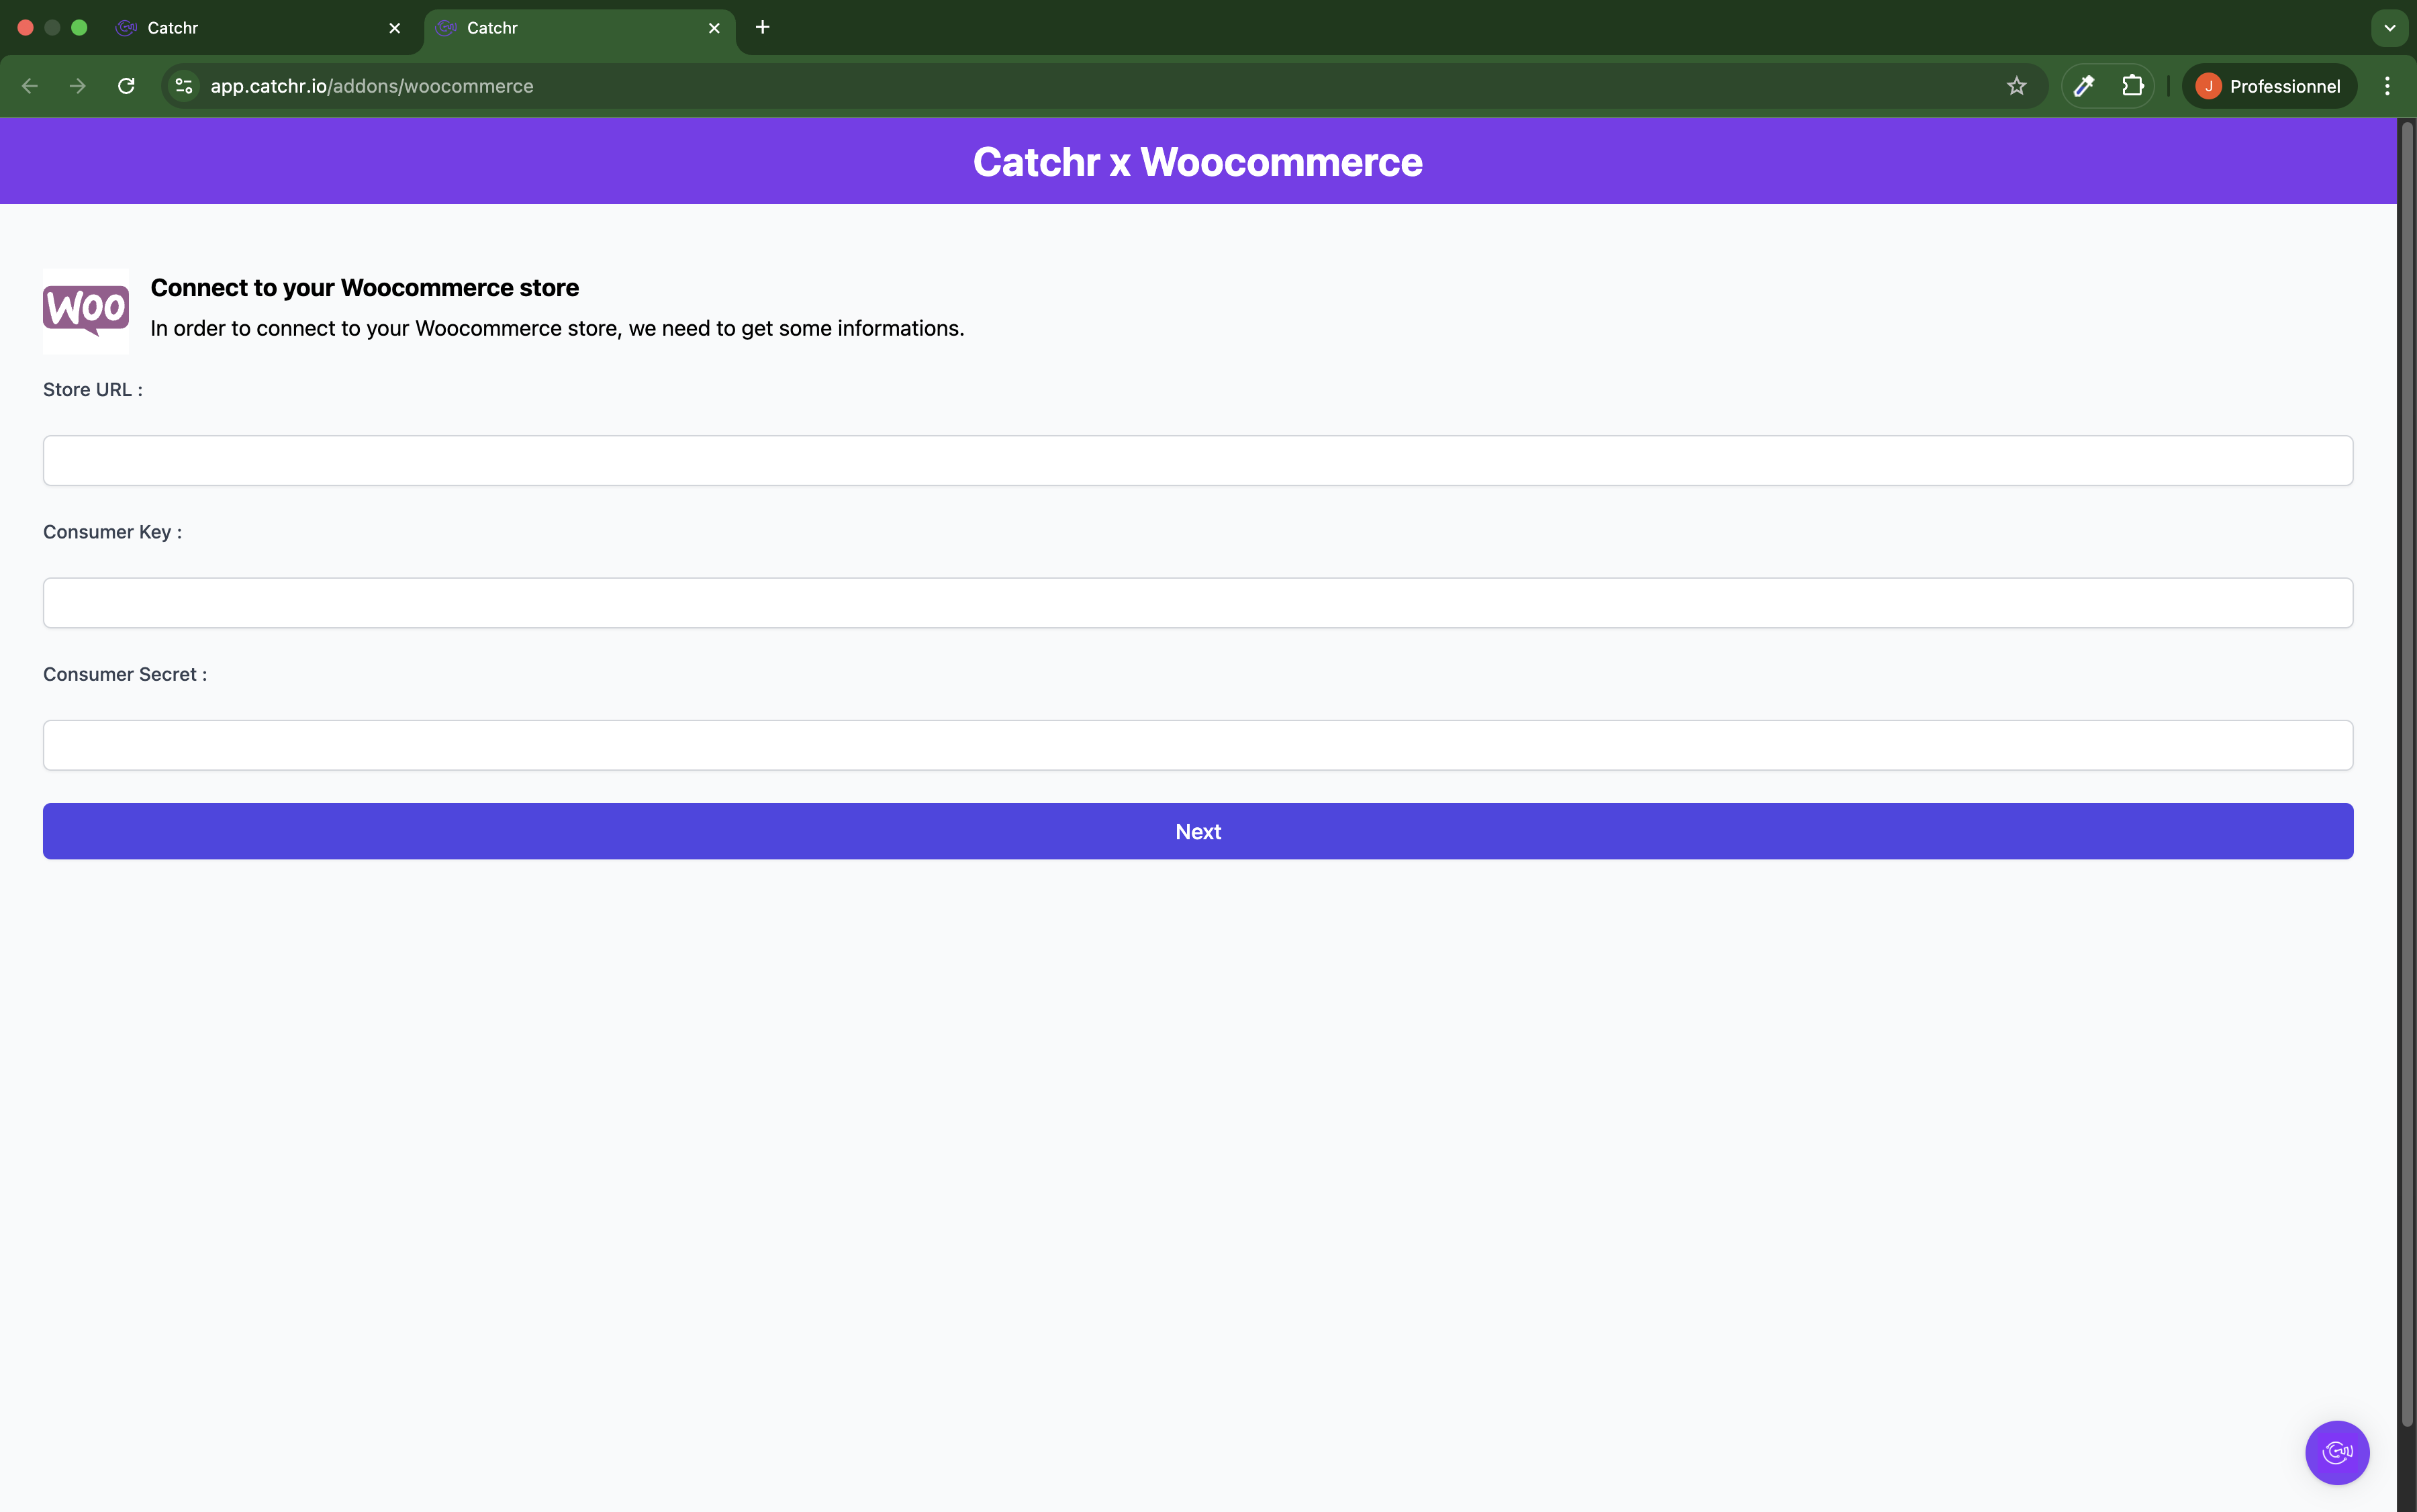Bookmark this page with the star icon
The image size is (2417, 1512).
[x=2016, y=86]
